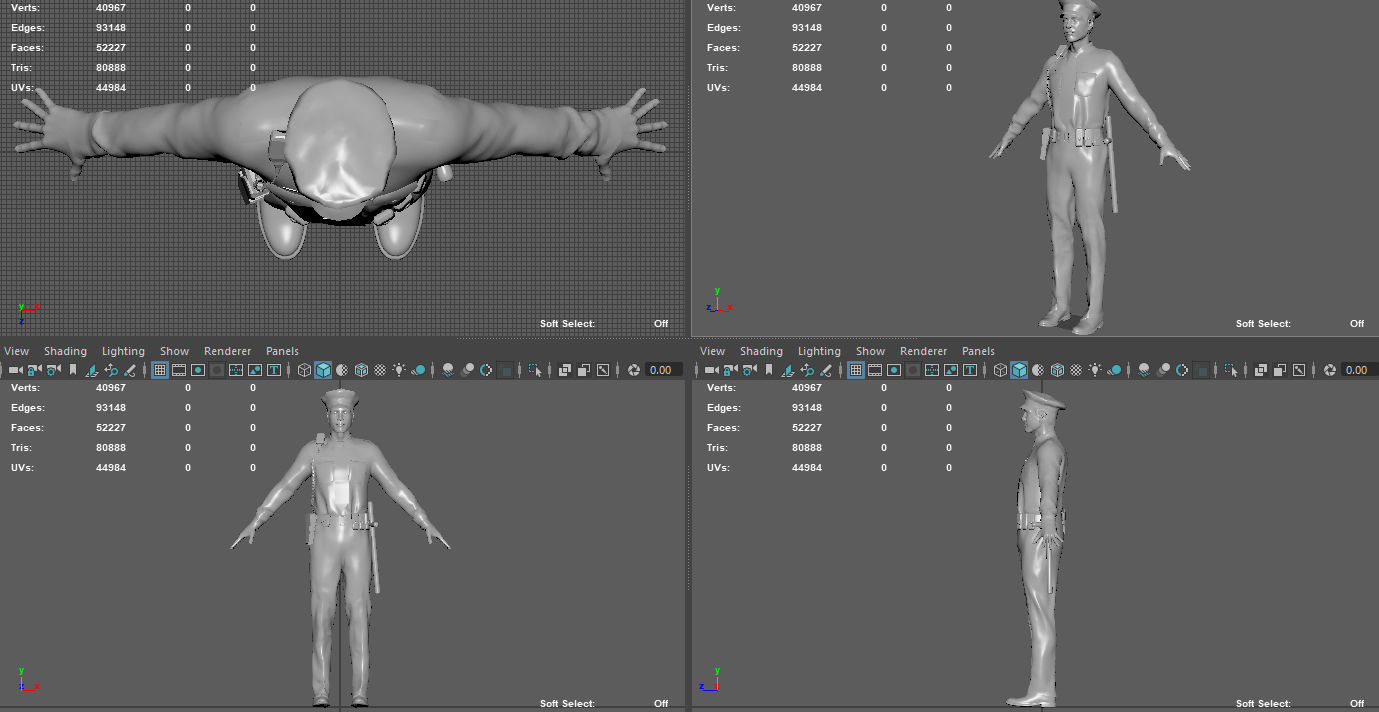Click Bookmarks icon in front view panel
This screenshot has height=712, width=1379.
(73, 370)
